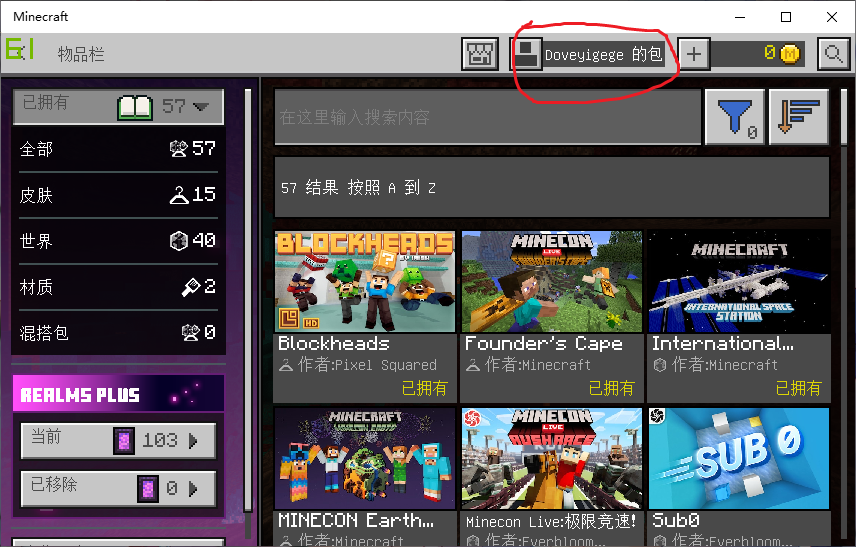Open the magnifying glass search icon
The image size is (856, 547).
click(x=833, y=53)
